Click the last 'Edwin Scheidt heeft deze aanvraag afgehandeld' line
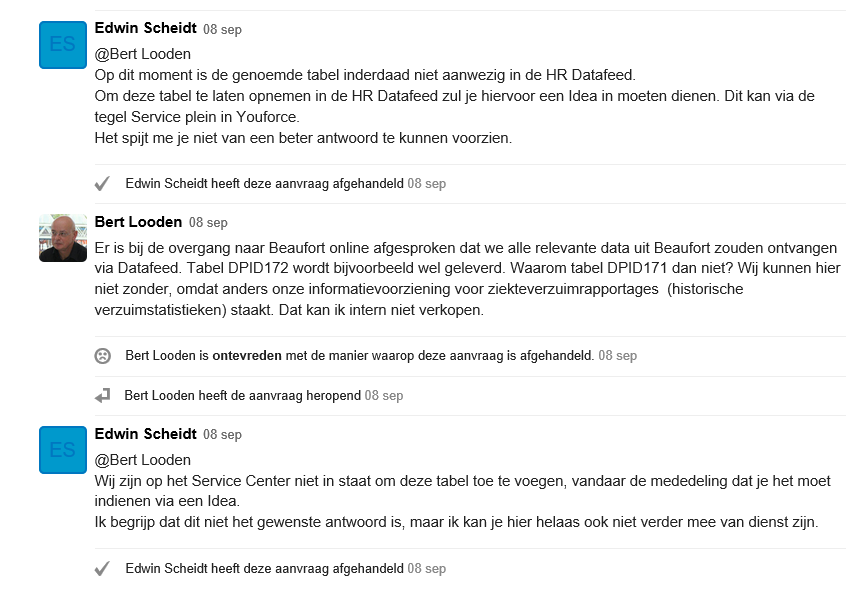Screen dimensions: 853x596 click(x=286, y=568)
